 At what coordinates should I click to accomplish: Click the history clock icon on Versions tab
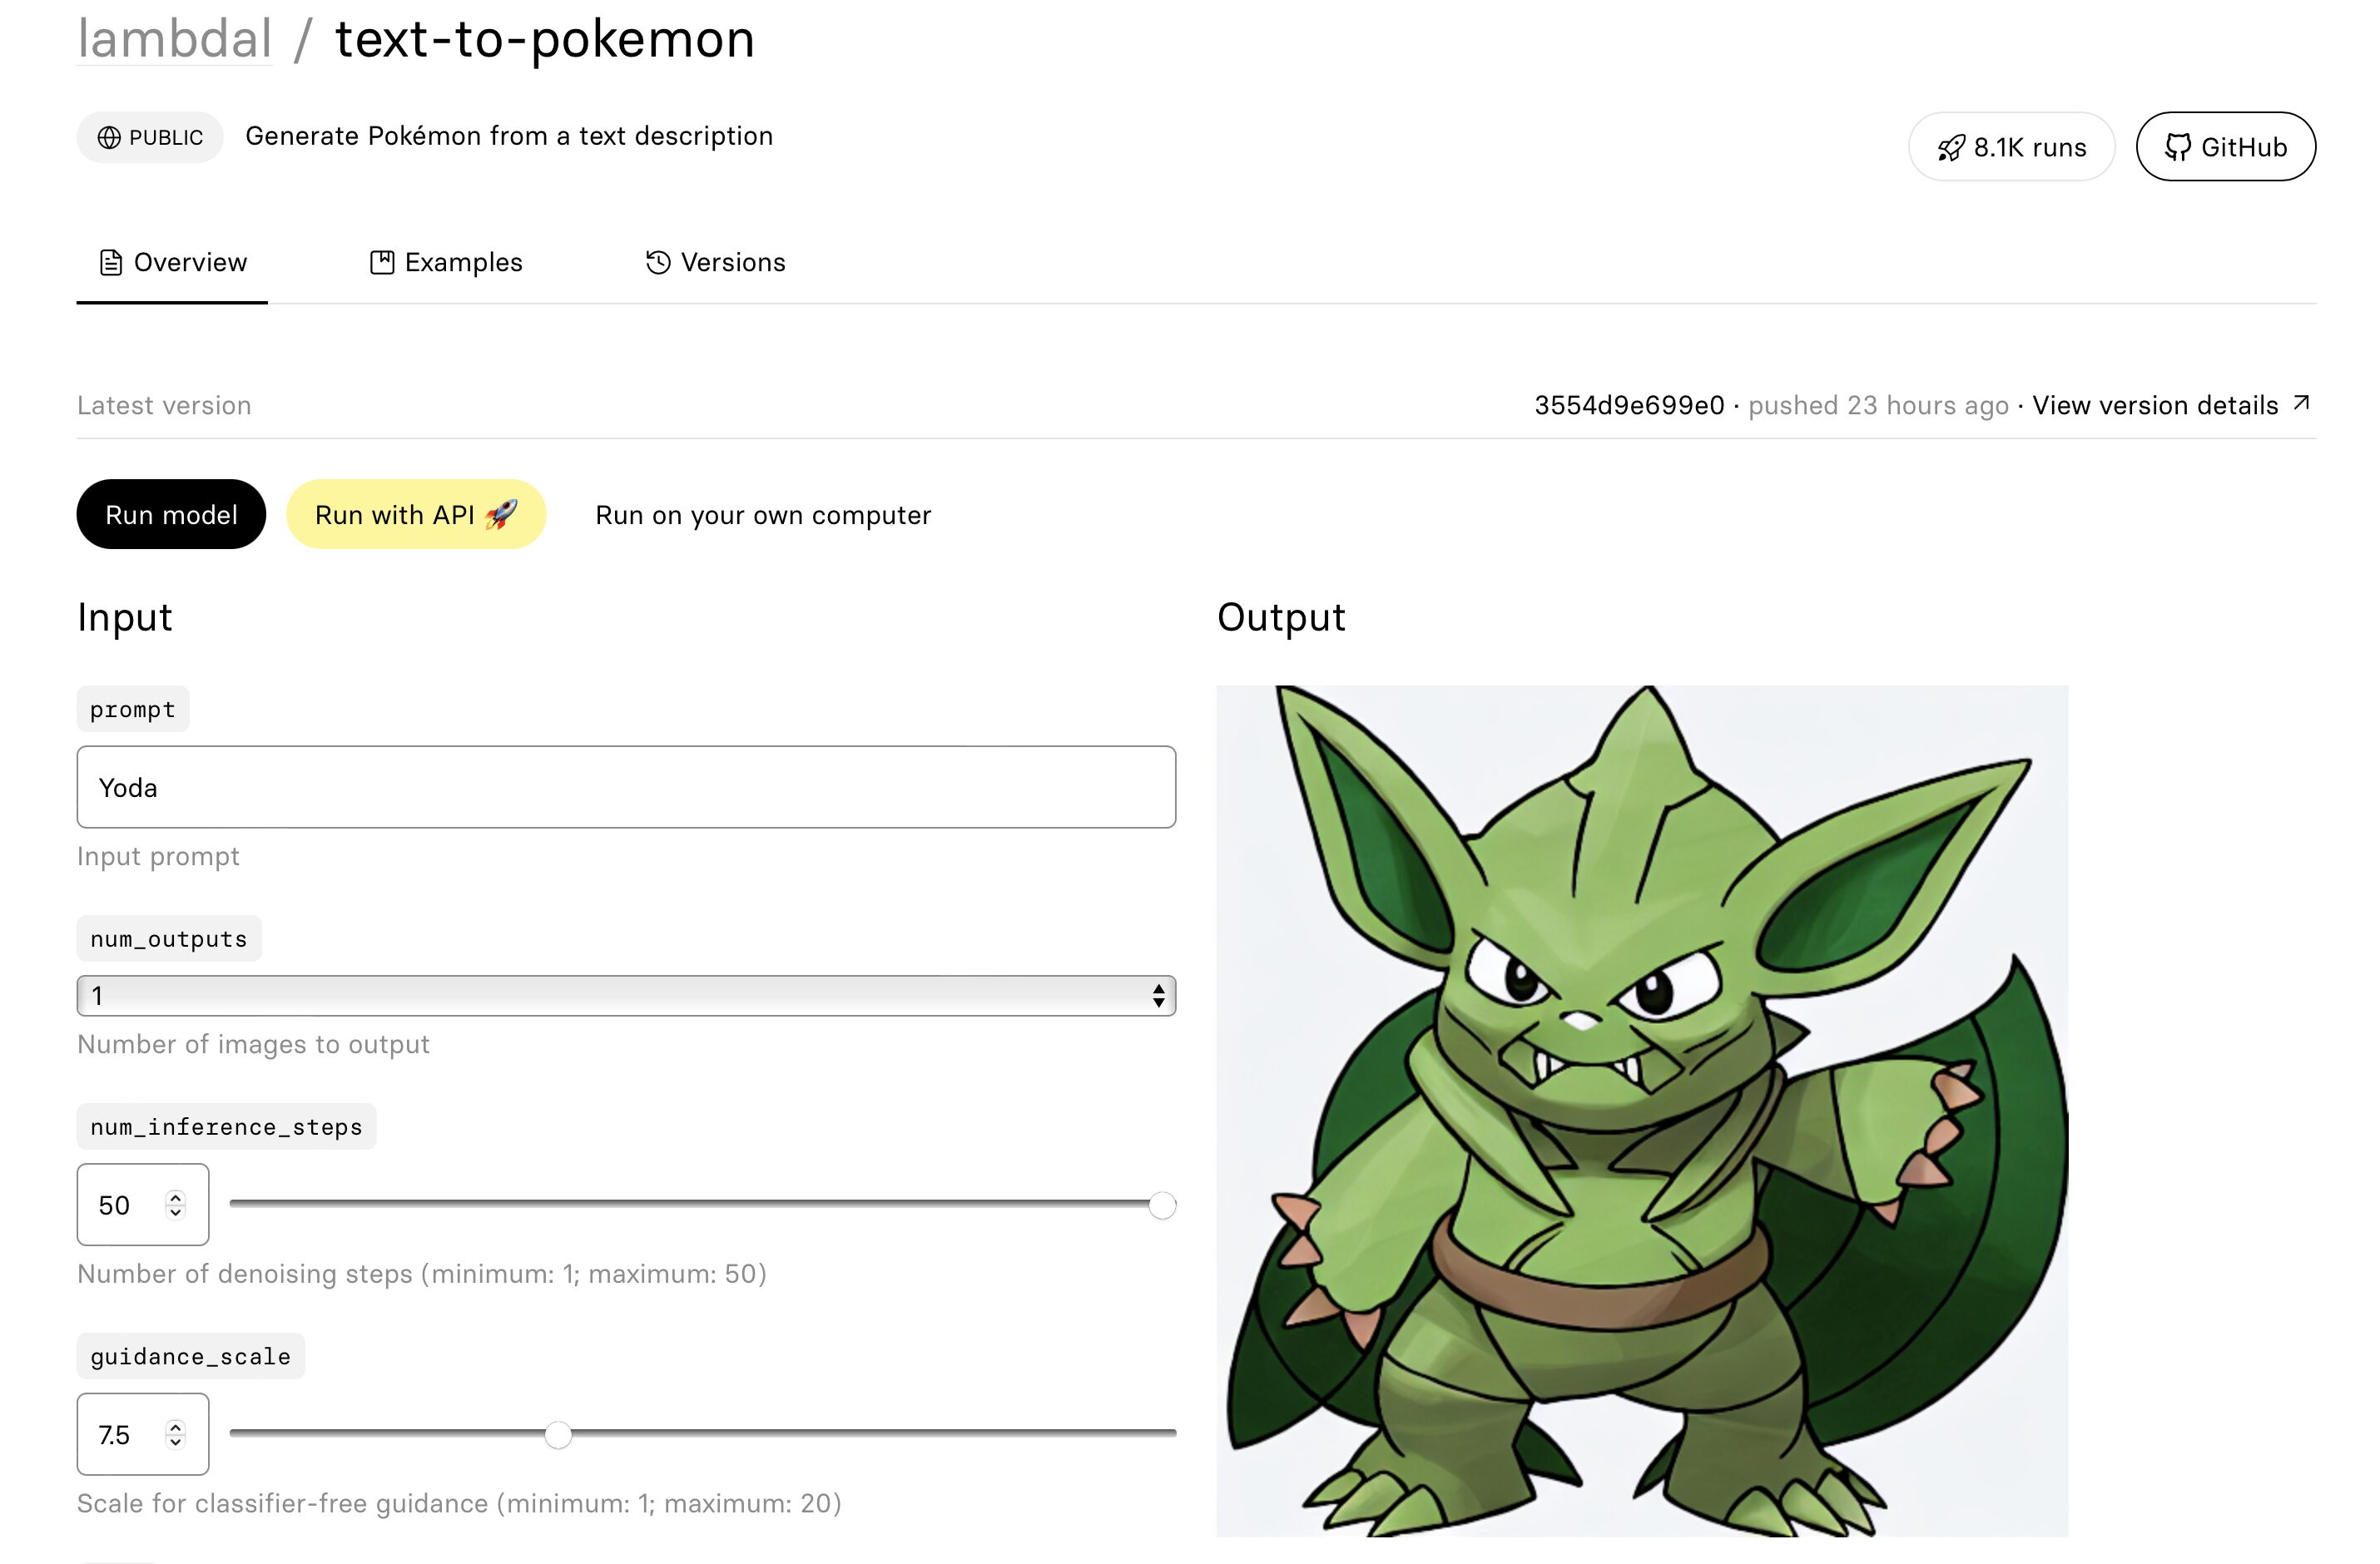658,262
